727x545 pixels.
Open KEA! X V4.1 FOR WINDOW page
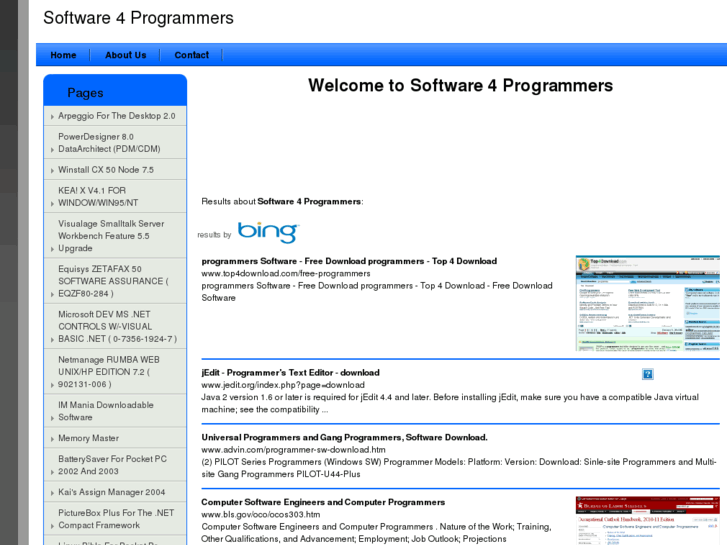[98, 197]
